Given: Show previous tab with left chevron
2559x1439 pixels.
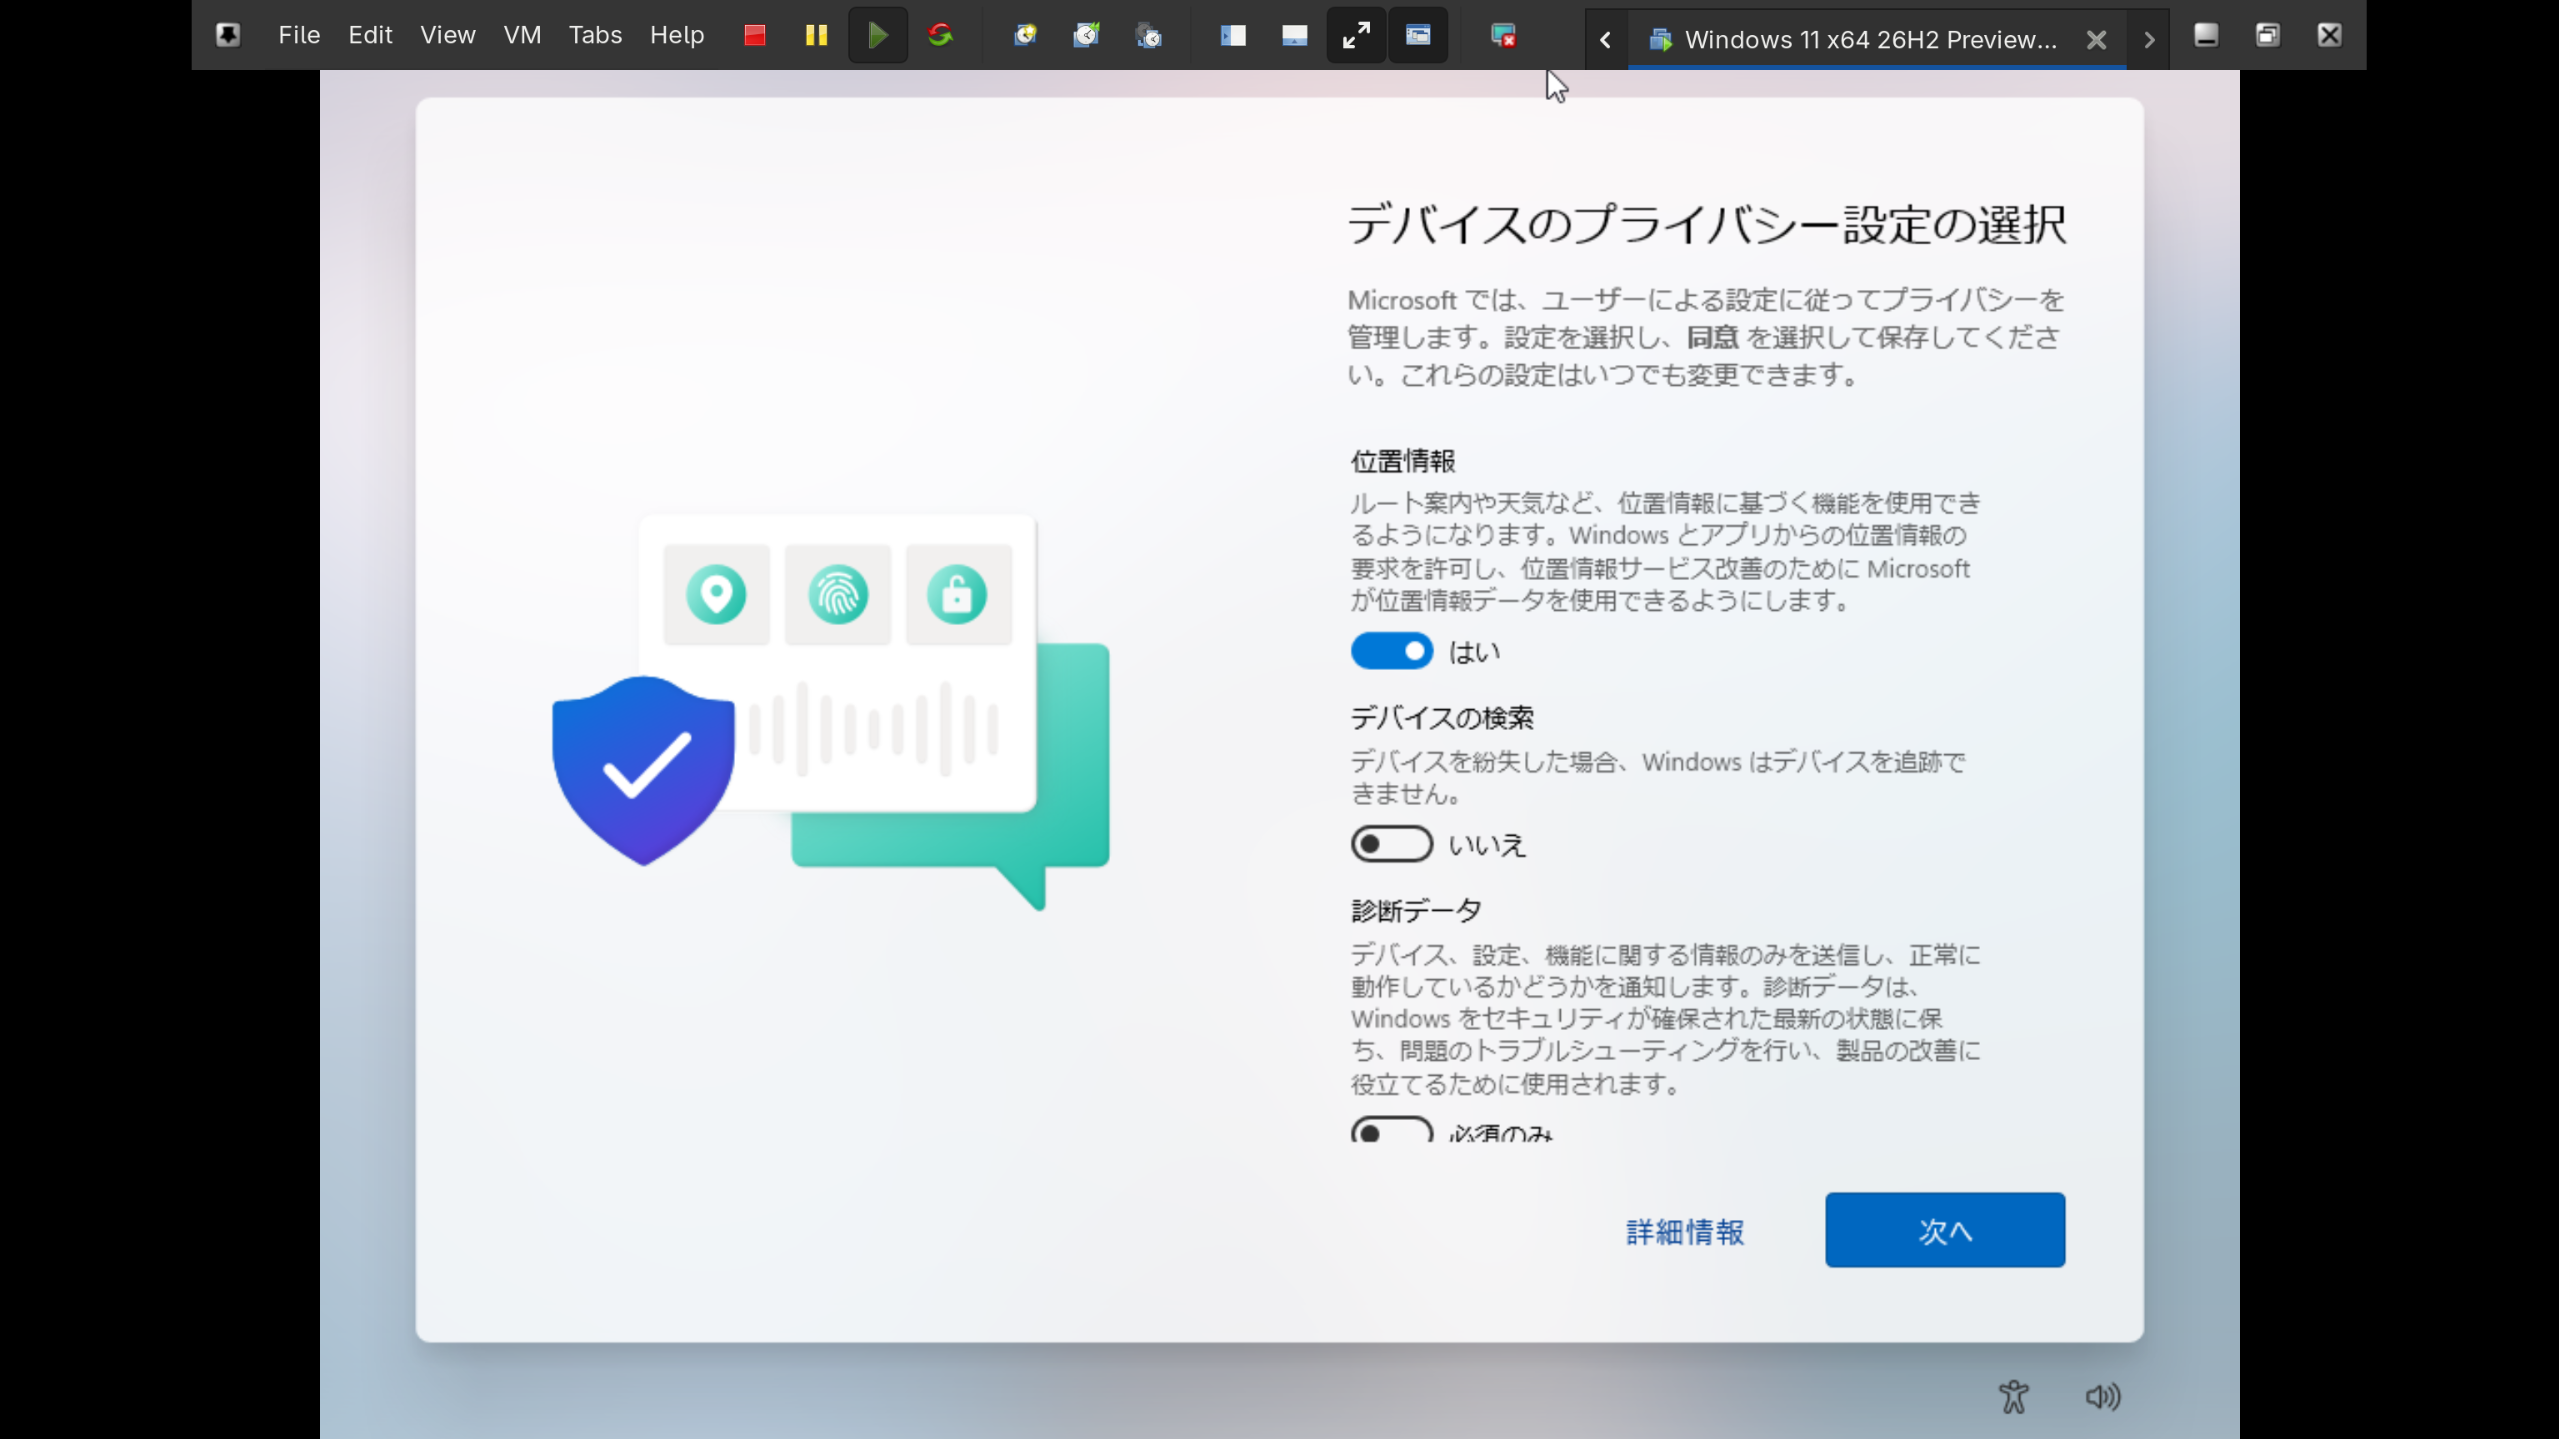Looking at the screenshot, I should [1605, 39].
